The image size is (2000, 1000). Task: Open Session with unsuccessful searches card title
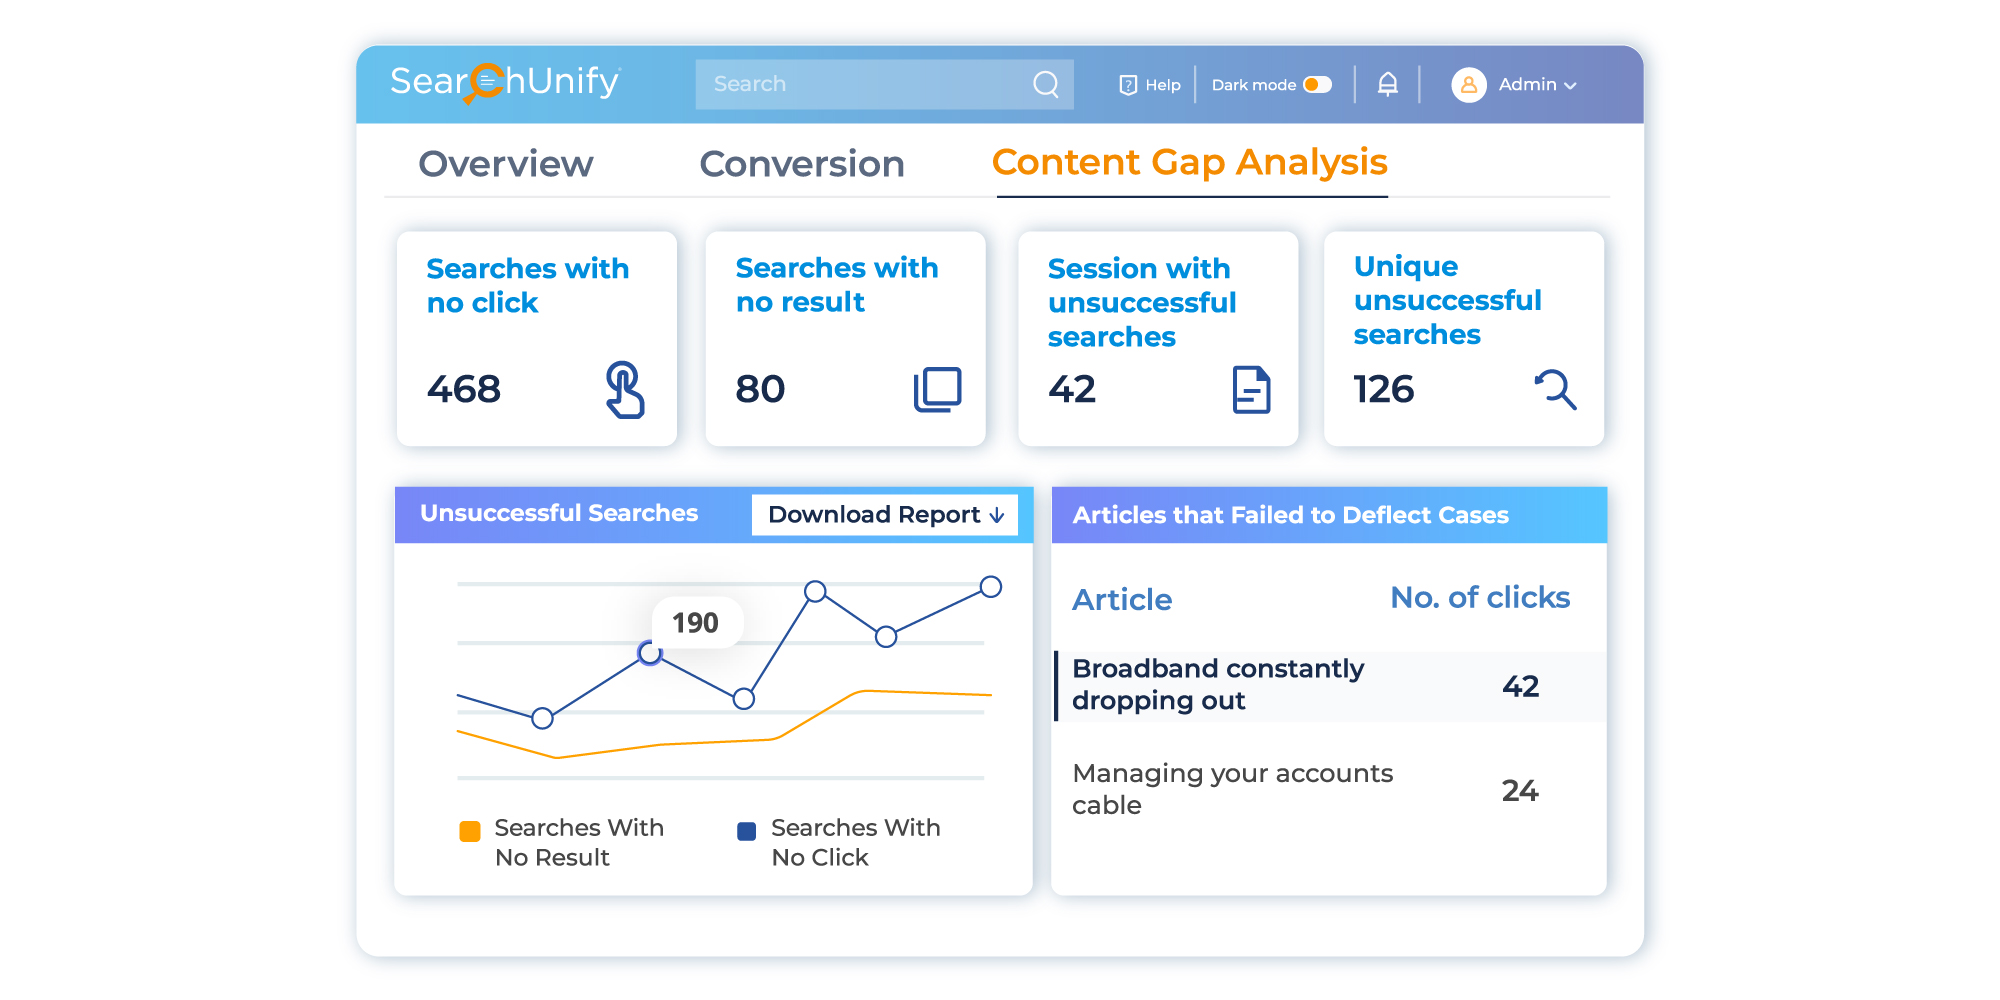click(1142, 302)
